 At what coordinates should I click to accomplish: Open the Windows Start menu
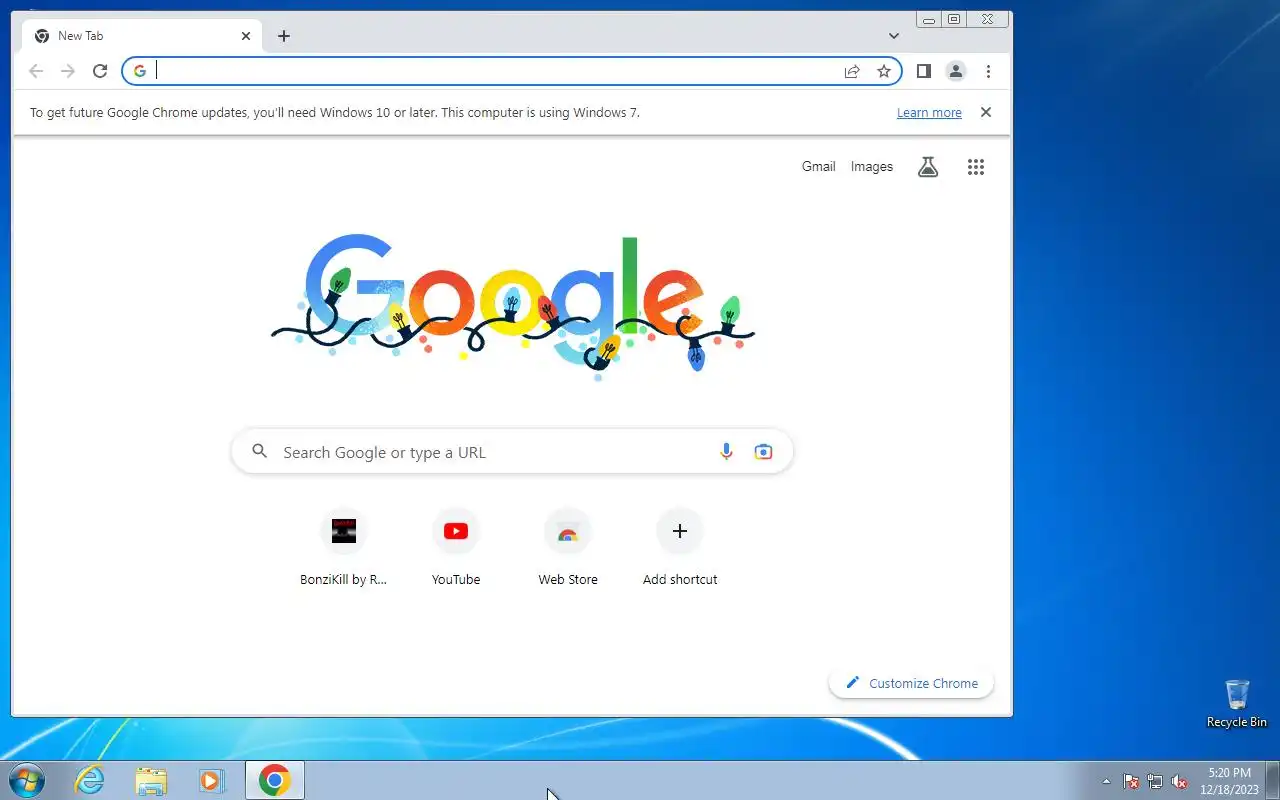coord(27,780)
